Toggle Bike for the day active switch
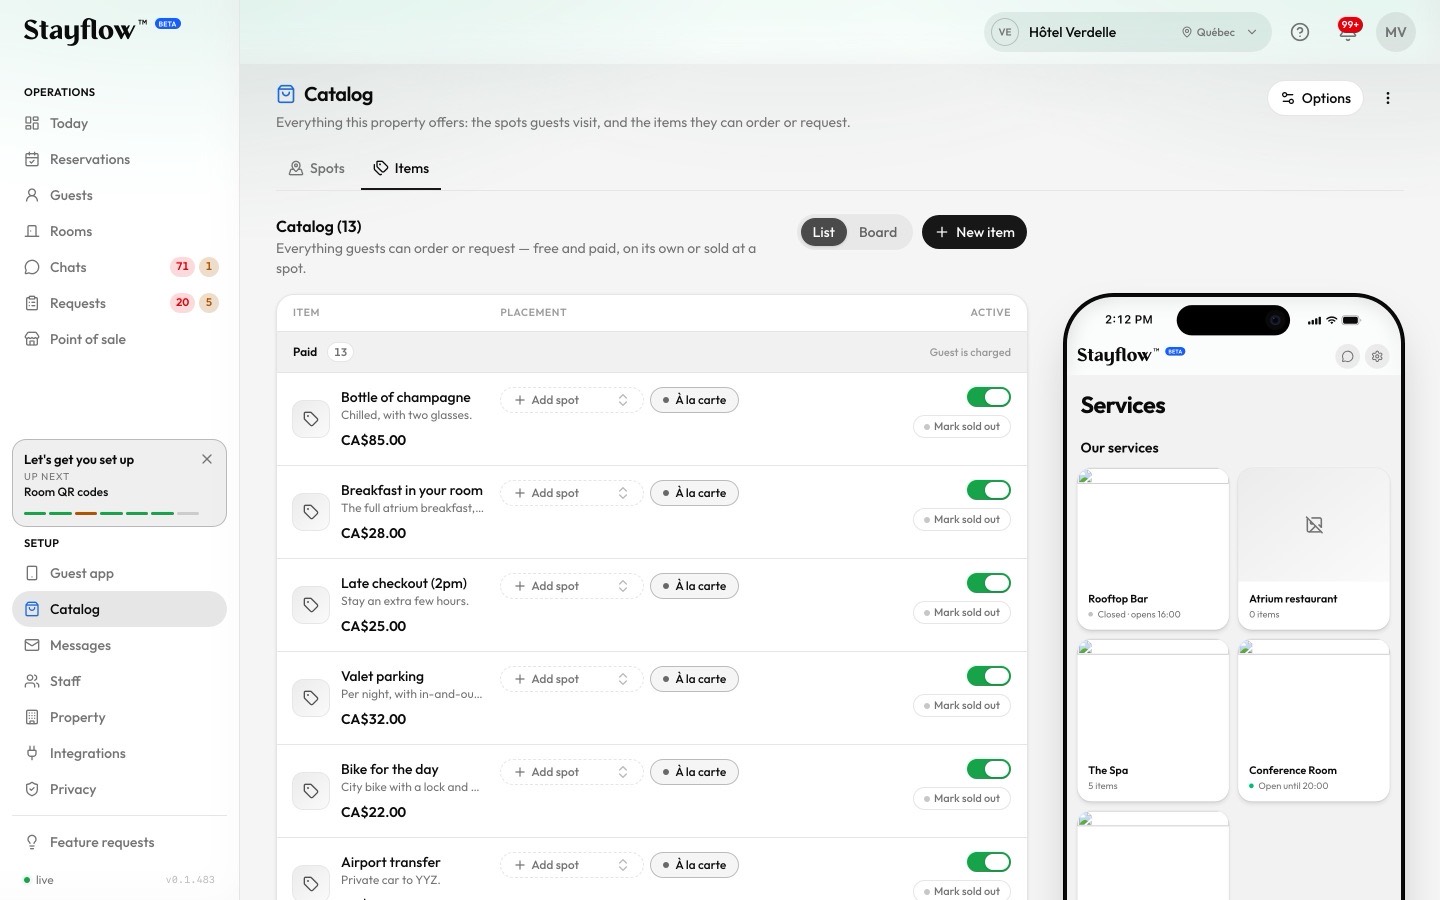 click(989, 769)
